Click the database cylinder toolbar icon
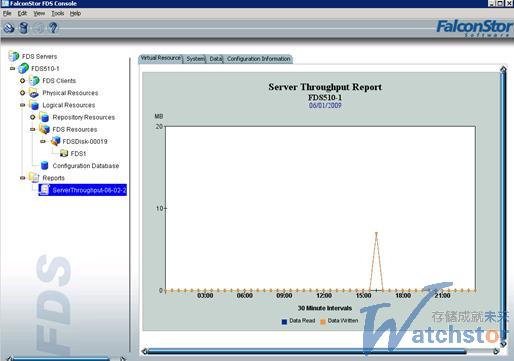This screenshot has width=514, height=361. [x=24, y=28]
